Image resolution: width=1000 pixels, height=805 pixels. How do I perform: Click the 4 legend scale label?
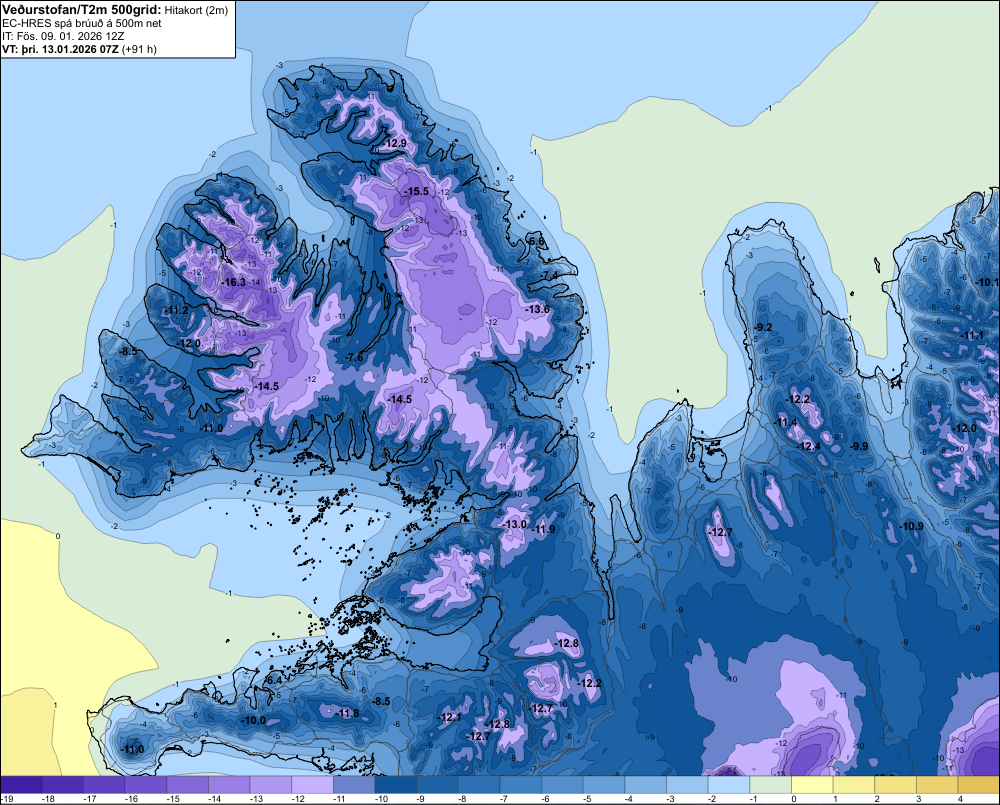[x=960, y=799]
